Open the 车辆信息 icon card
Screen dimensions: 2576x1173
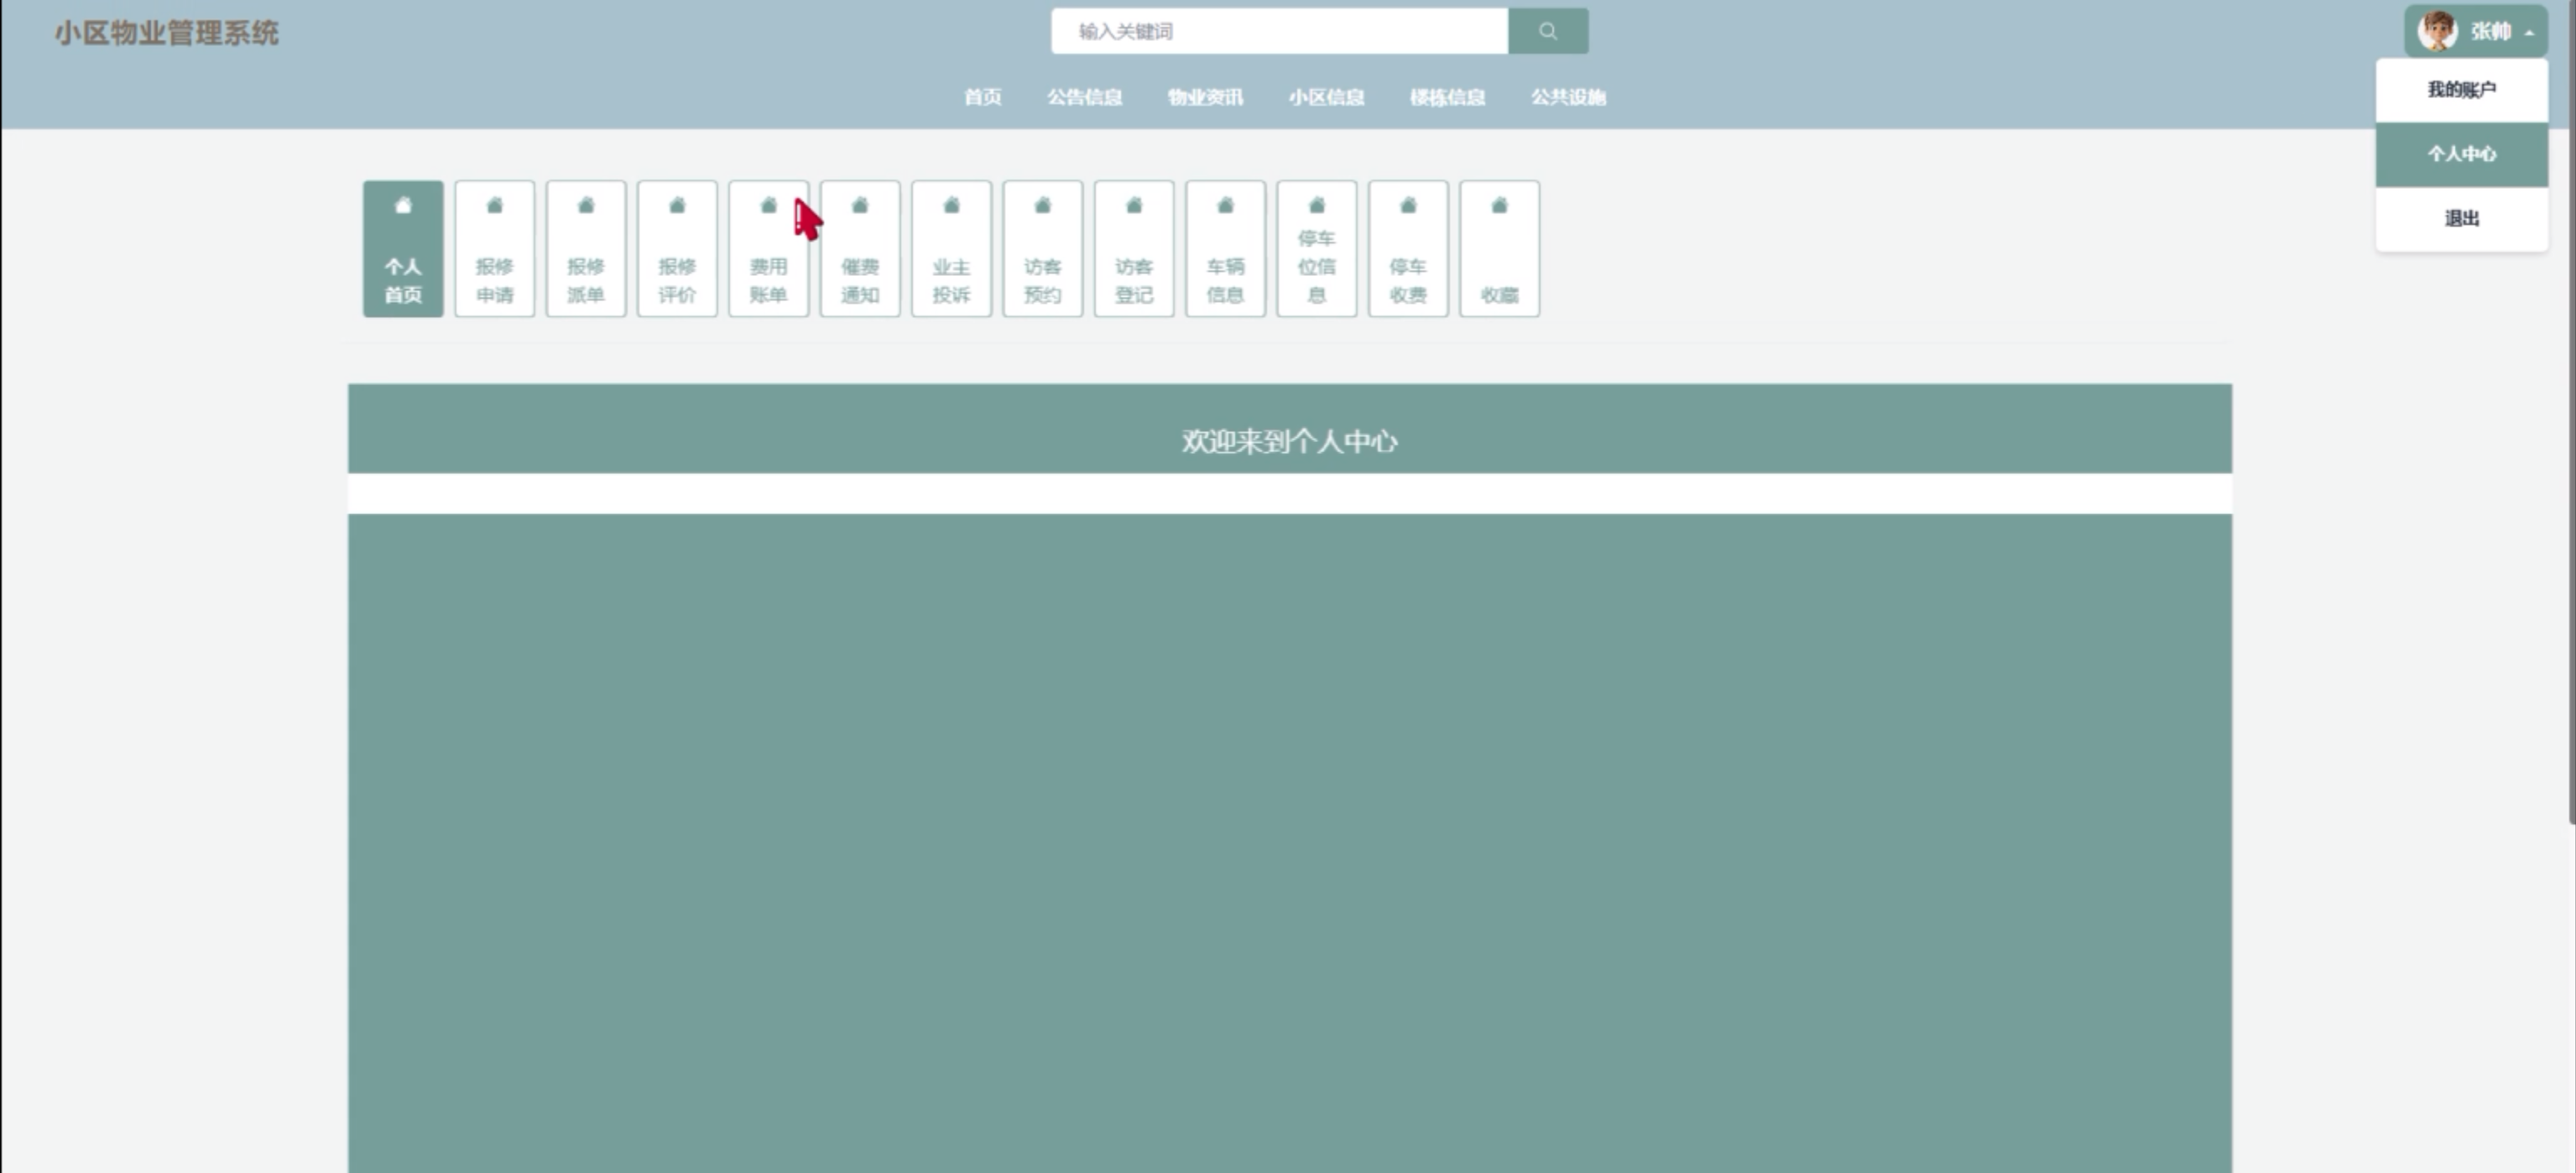tap(1225, 249)
